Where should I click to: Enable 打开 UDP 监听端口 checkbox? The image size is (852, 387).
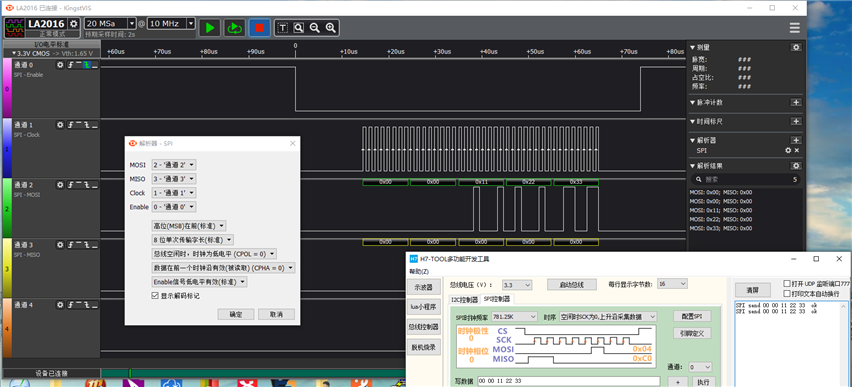coord(787,284)
